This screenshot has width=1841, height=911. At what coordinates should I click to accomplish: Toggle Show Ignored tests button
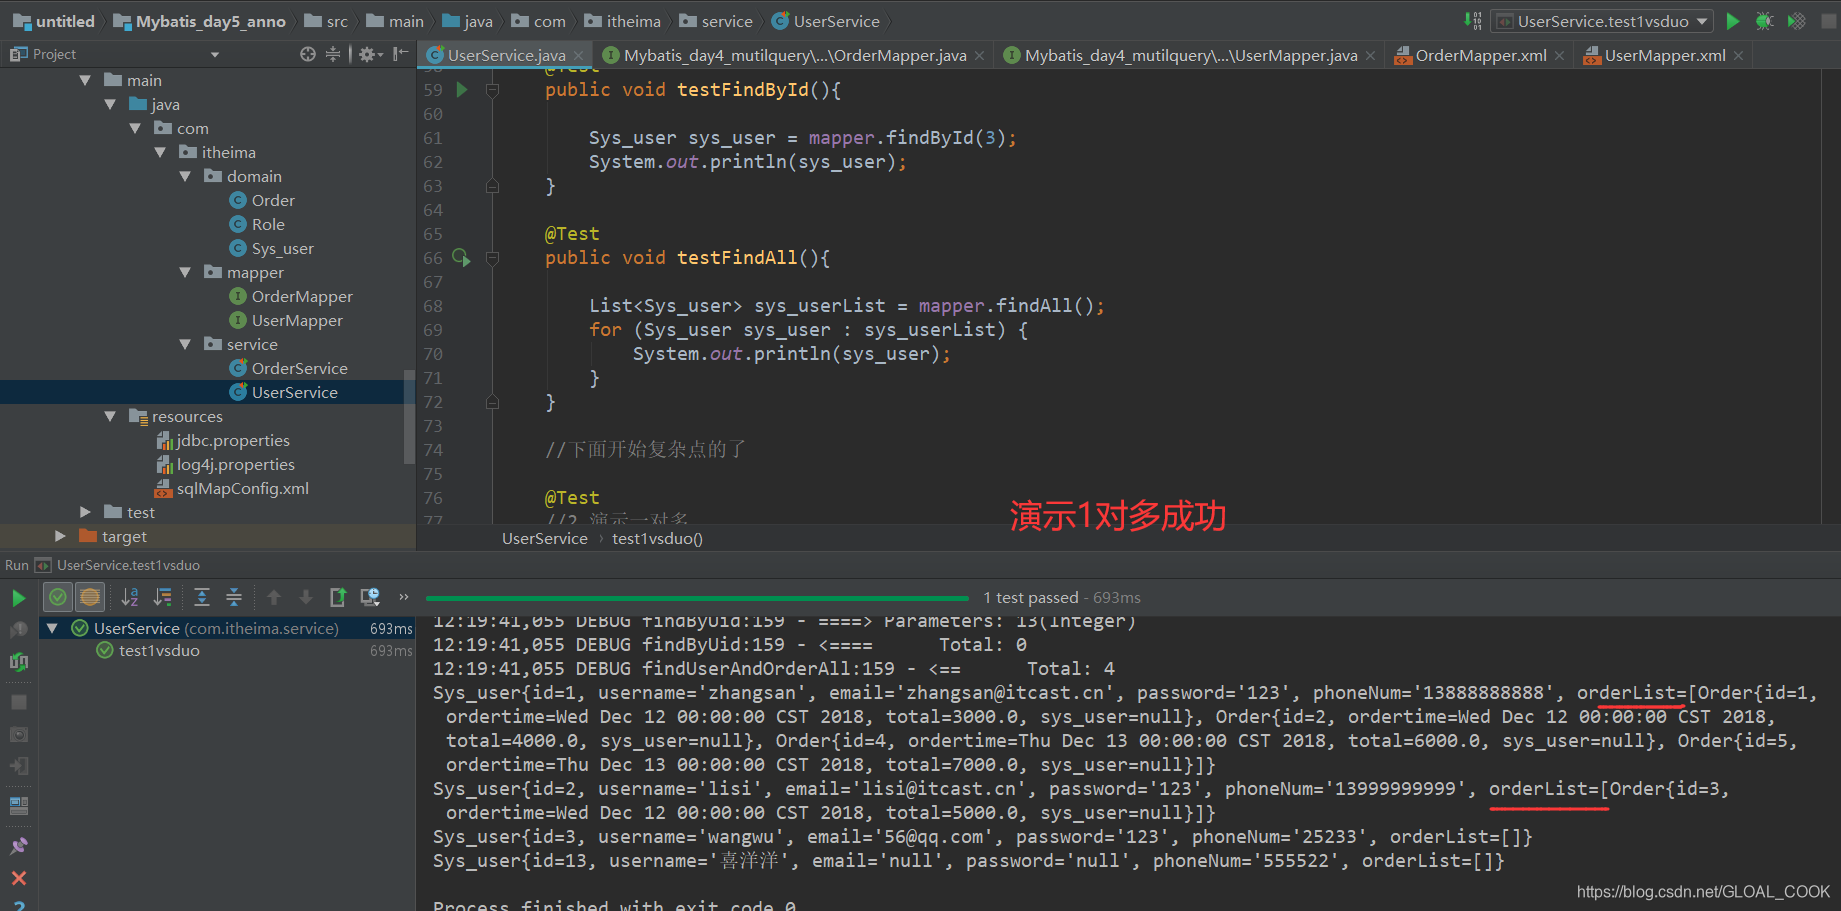click(90, 597)
